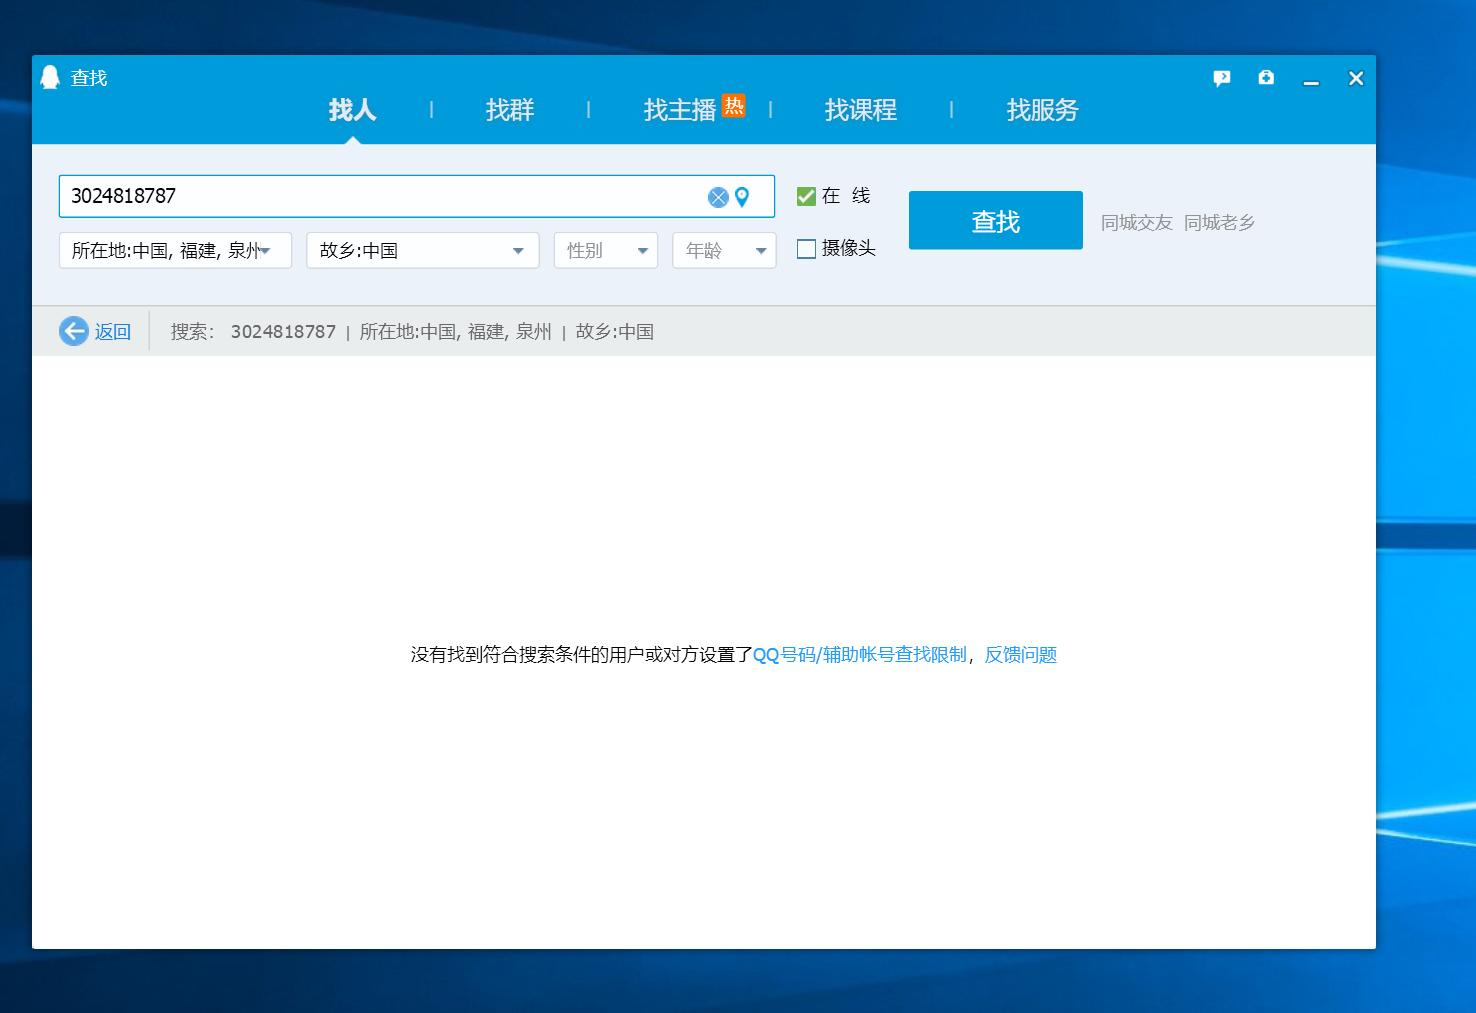This screenshot has width=1476, height=1013.
Task: Clear the search box with X icon
Action: click(x=718, y=197)
